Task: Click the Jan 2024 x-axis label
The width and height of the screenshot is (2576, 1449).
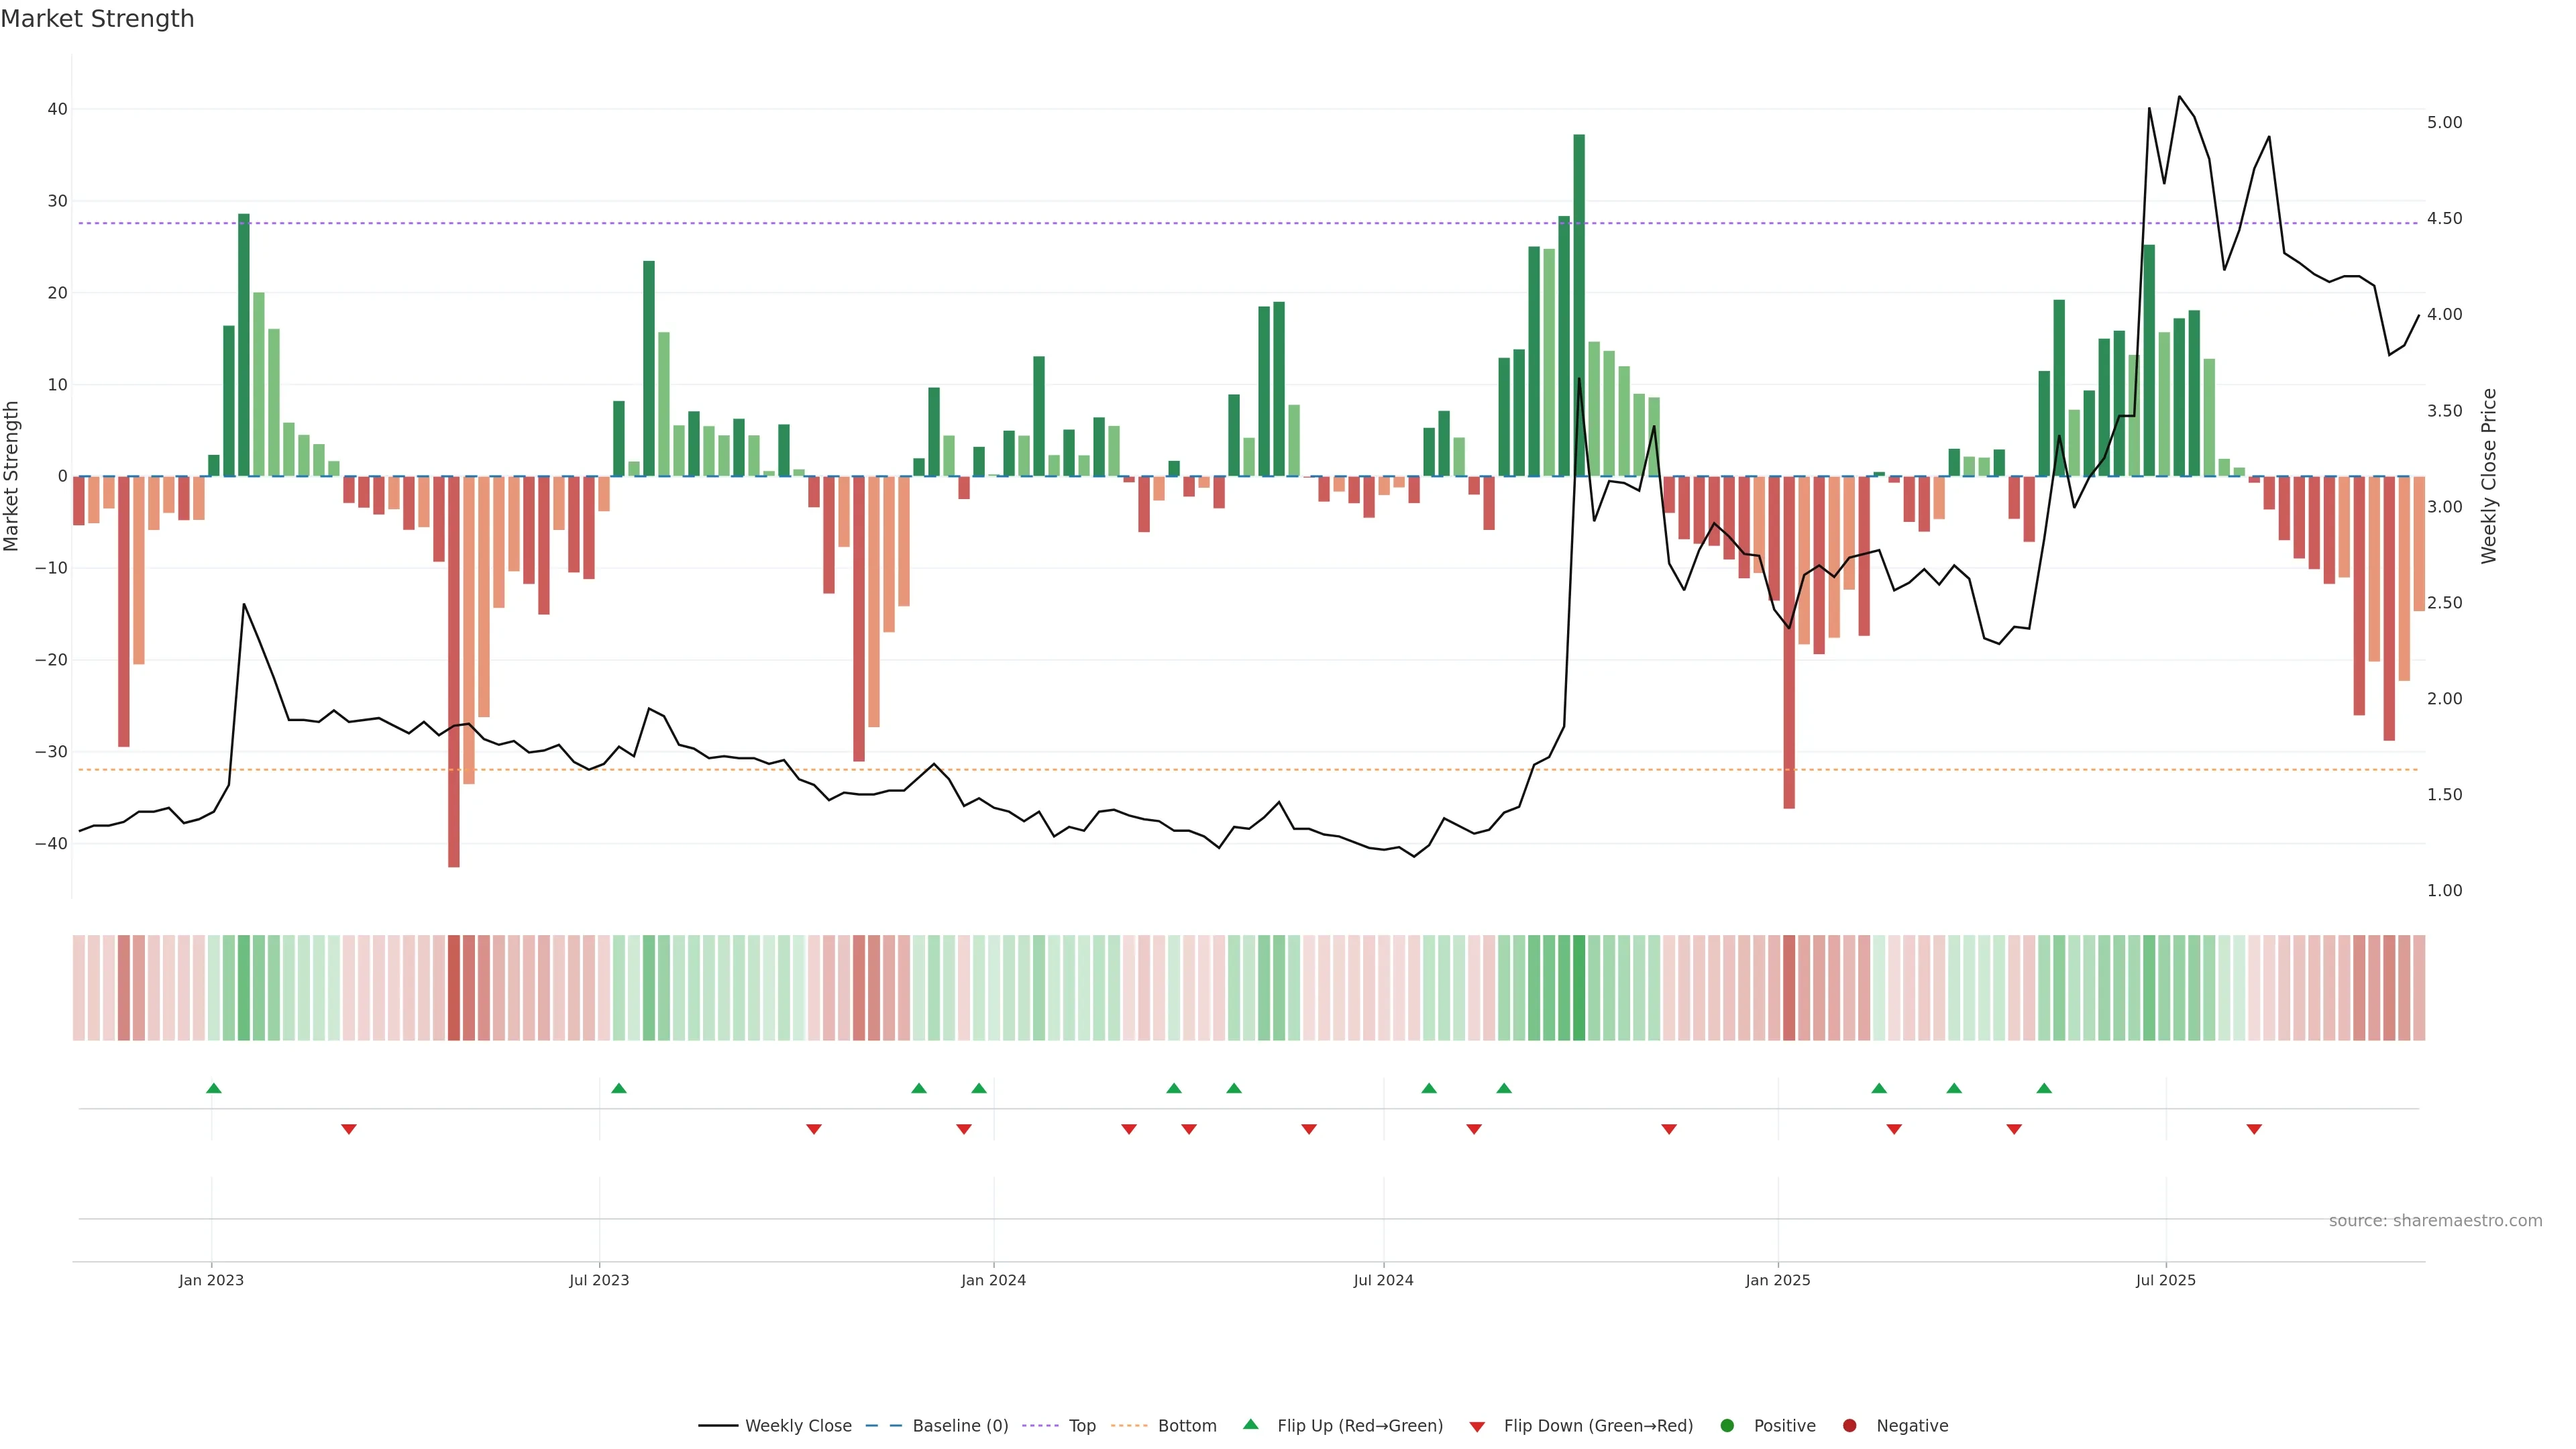Action: 993,1280
